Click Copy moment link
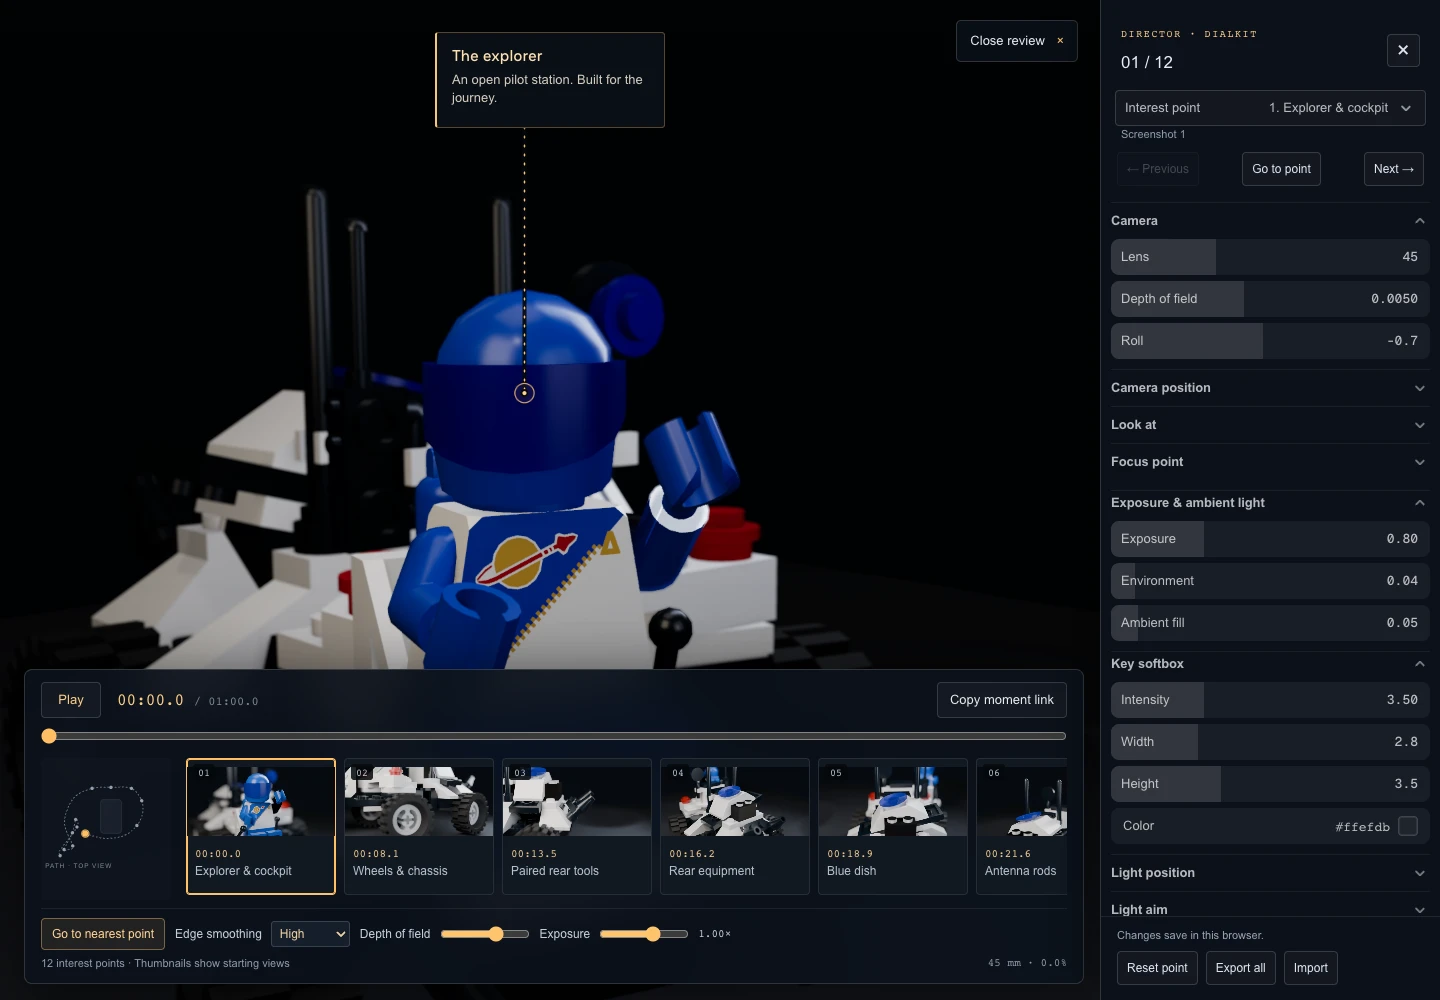 coord(1001,700)
